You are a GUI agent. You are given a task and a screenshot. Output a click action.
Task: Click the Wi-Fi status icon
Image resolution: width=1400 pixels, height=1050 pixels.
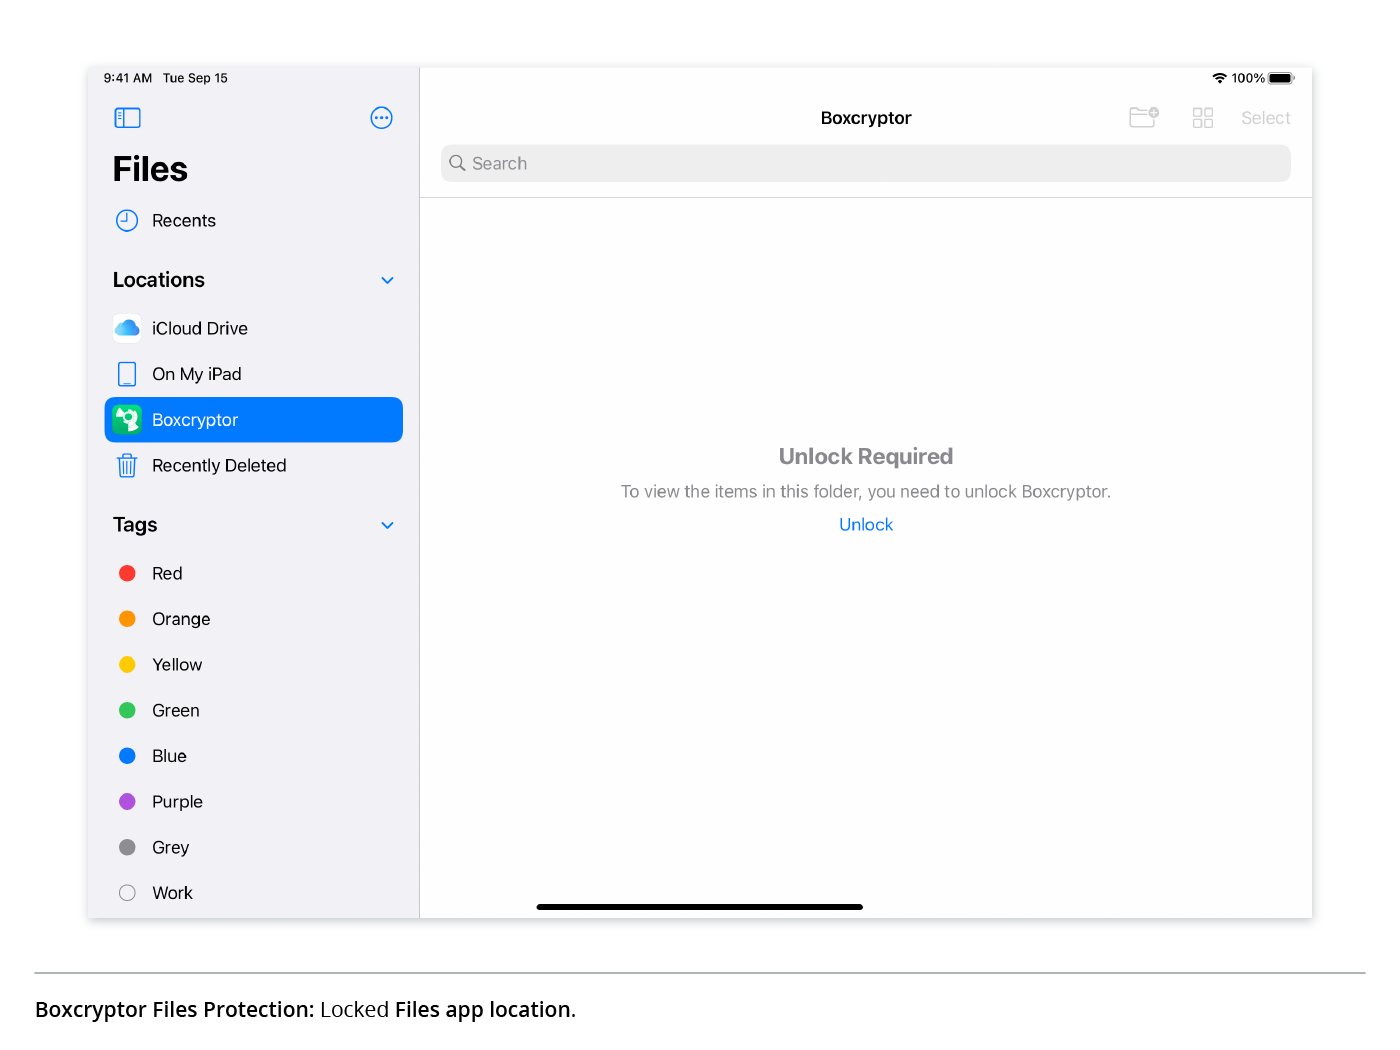tap(1219, 78)
